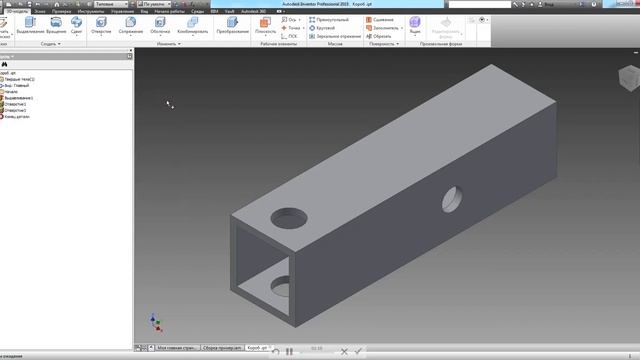
Task: Select the Вращение (Revolve) tool
Action: coord(56,25)
